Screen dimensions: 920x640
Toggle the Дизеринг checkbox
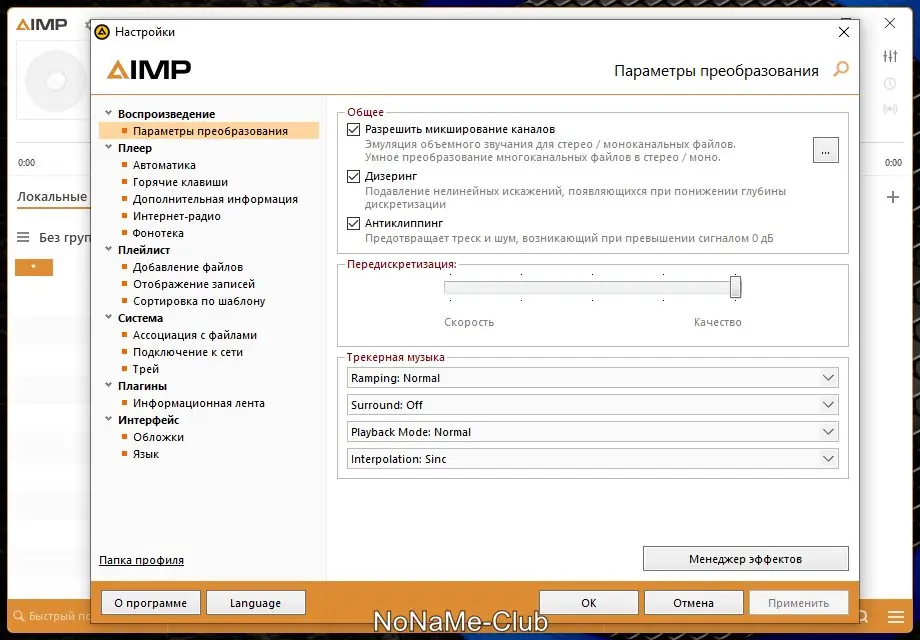353,177
